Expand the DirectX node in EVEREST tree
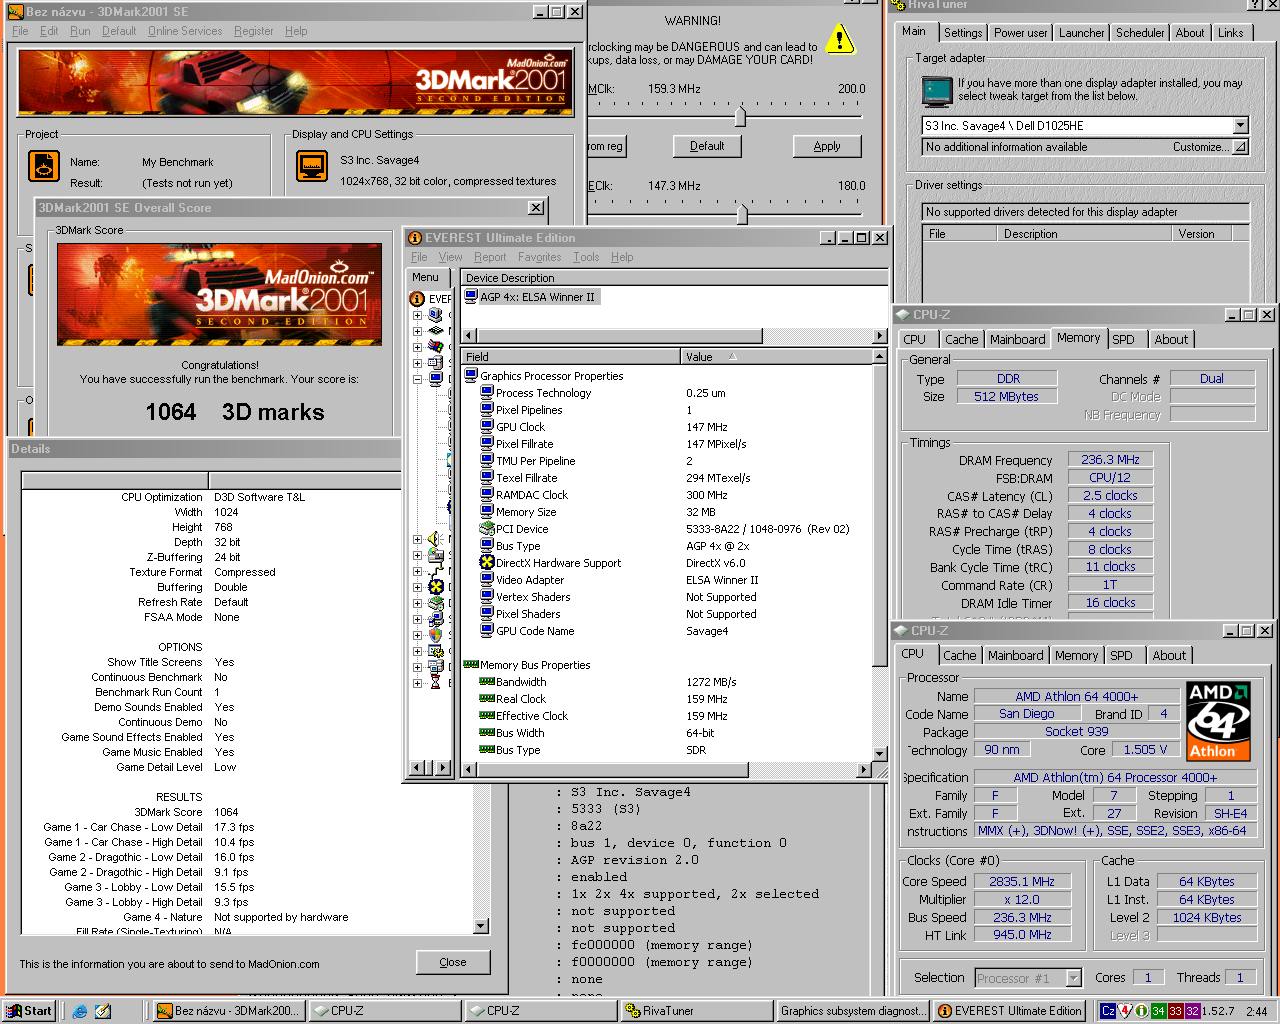The image size is (1280, 1024). (x=417, y=587)
